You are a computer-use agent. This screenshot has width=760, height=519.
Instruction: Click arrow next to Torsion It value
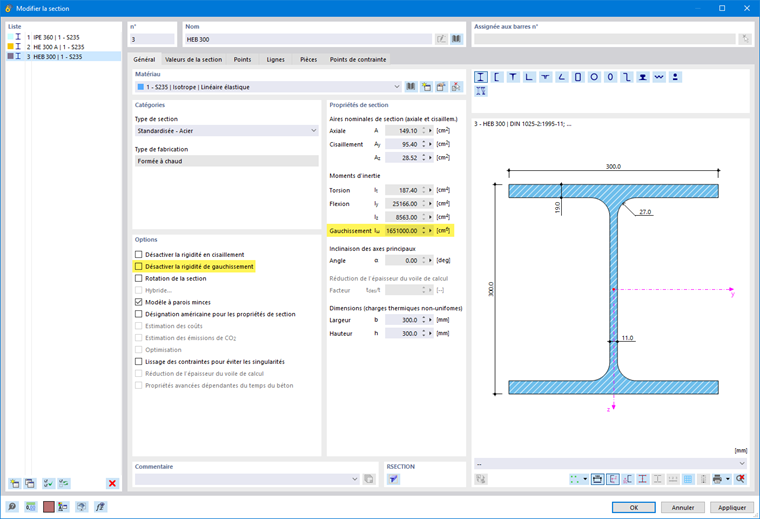(x=430, y=190)
